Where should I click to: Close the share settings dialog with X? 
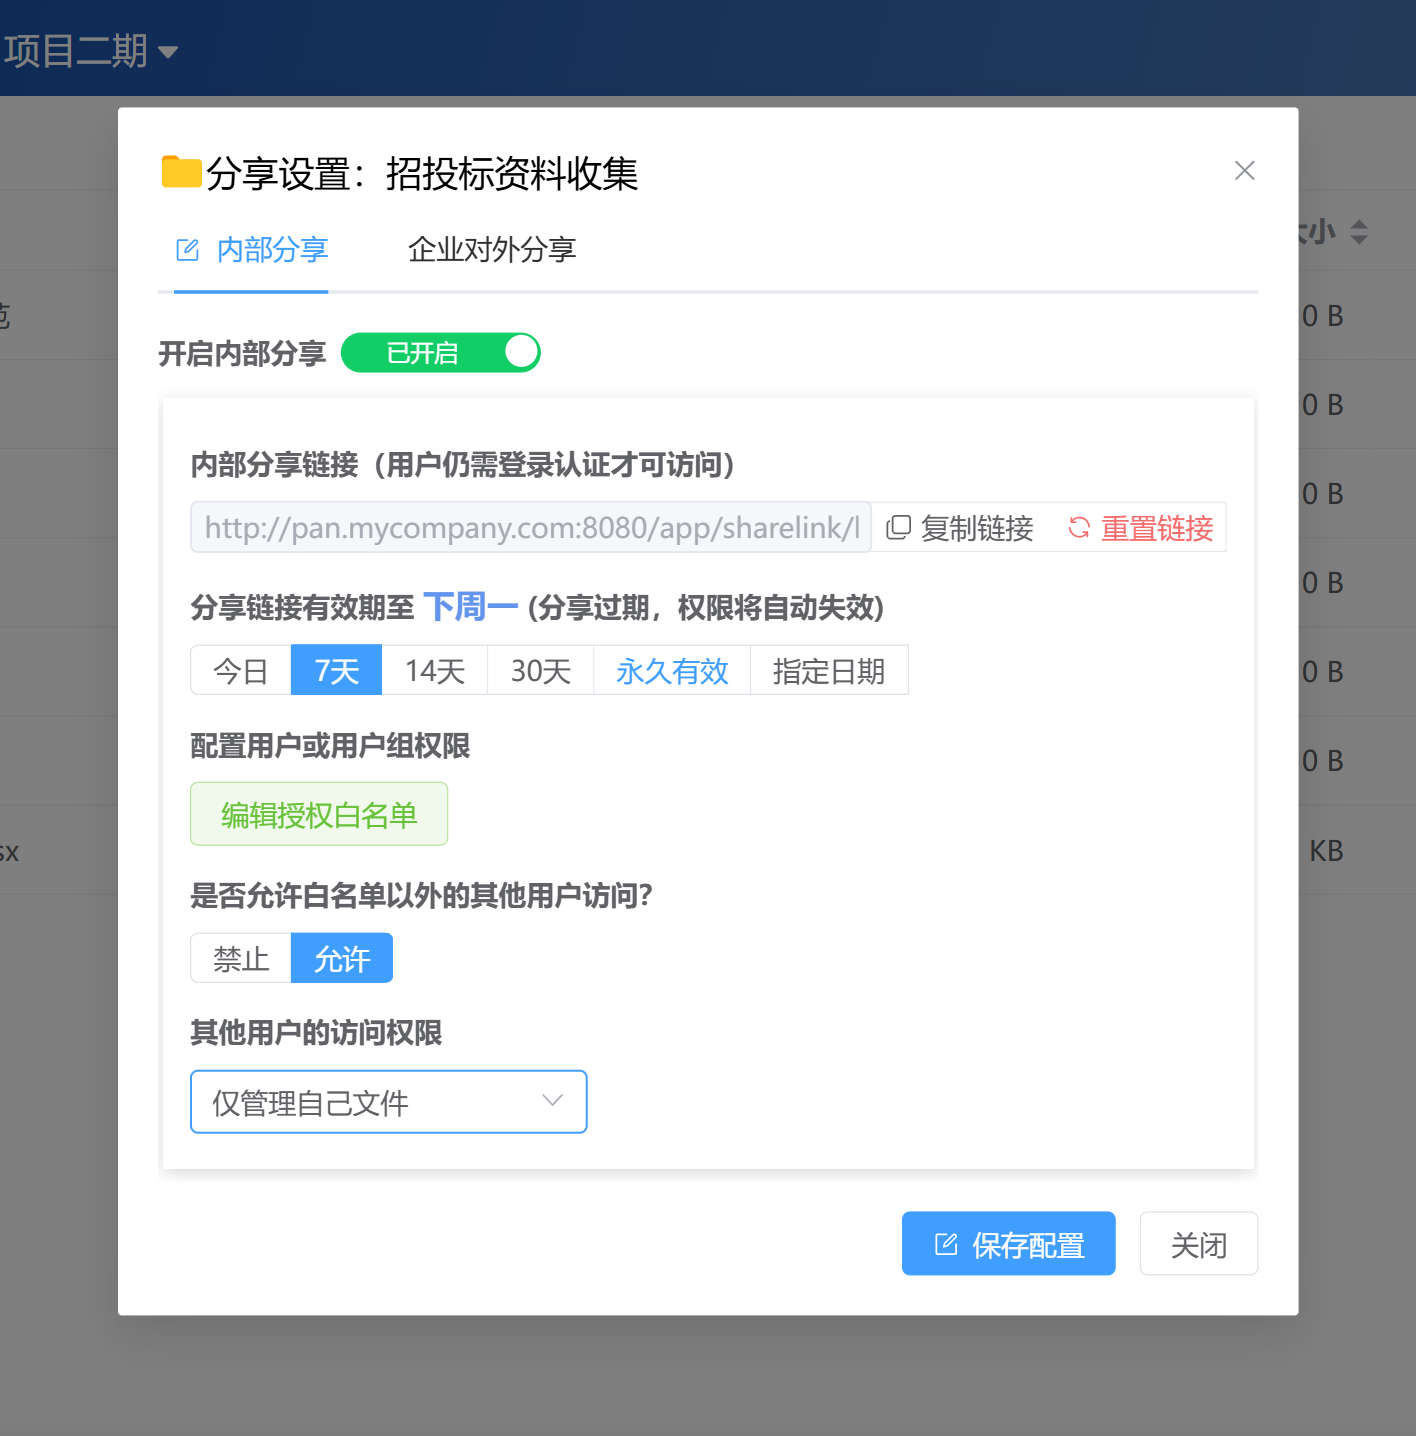click(1244, 171)
